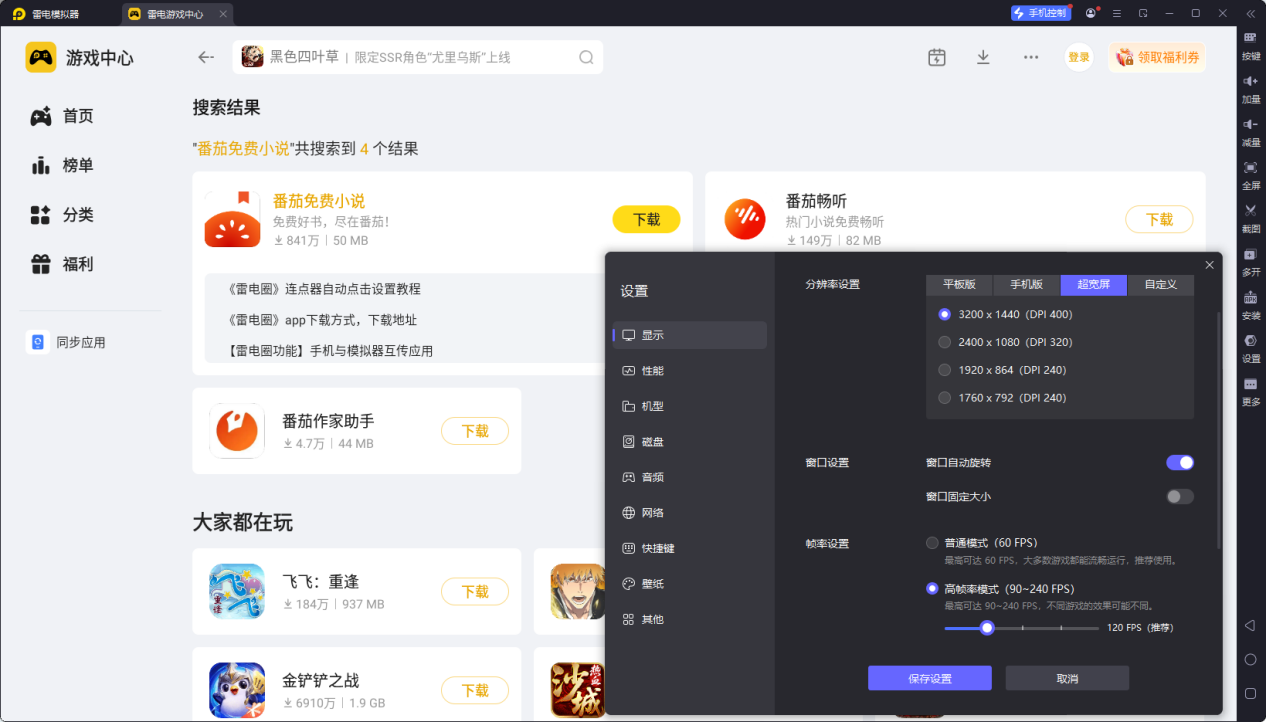Switch to the 自定义 resolution tab
Viewport: 1266px width, 722px height.
(x=1160, y=284)
